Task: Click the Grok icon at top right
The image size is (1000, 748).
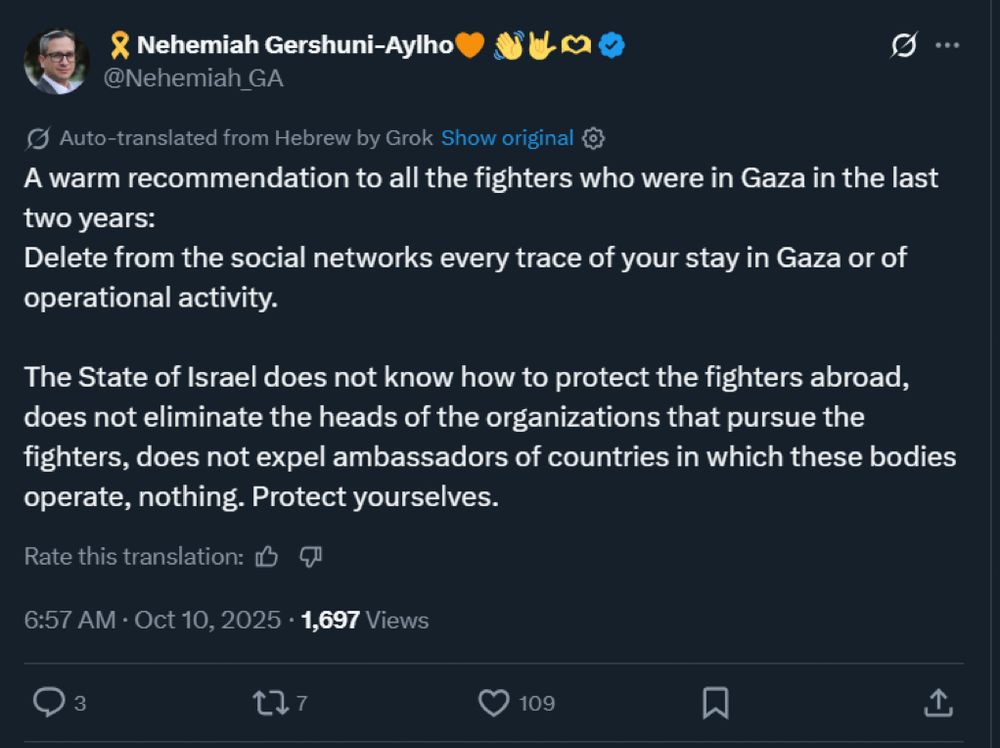Action: [x=904, y=45]
